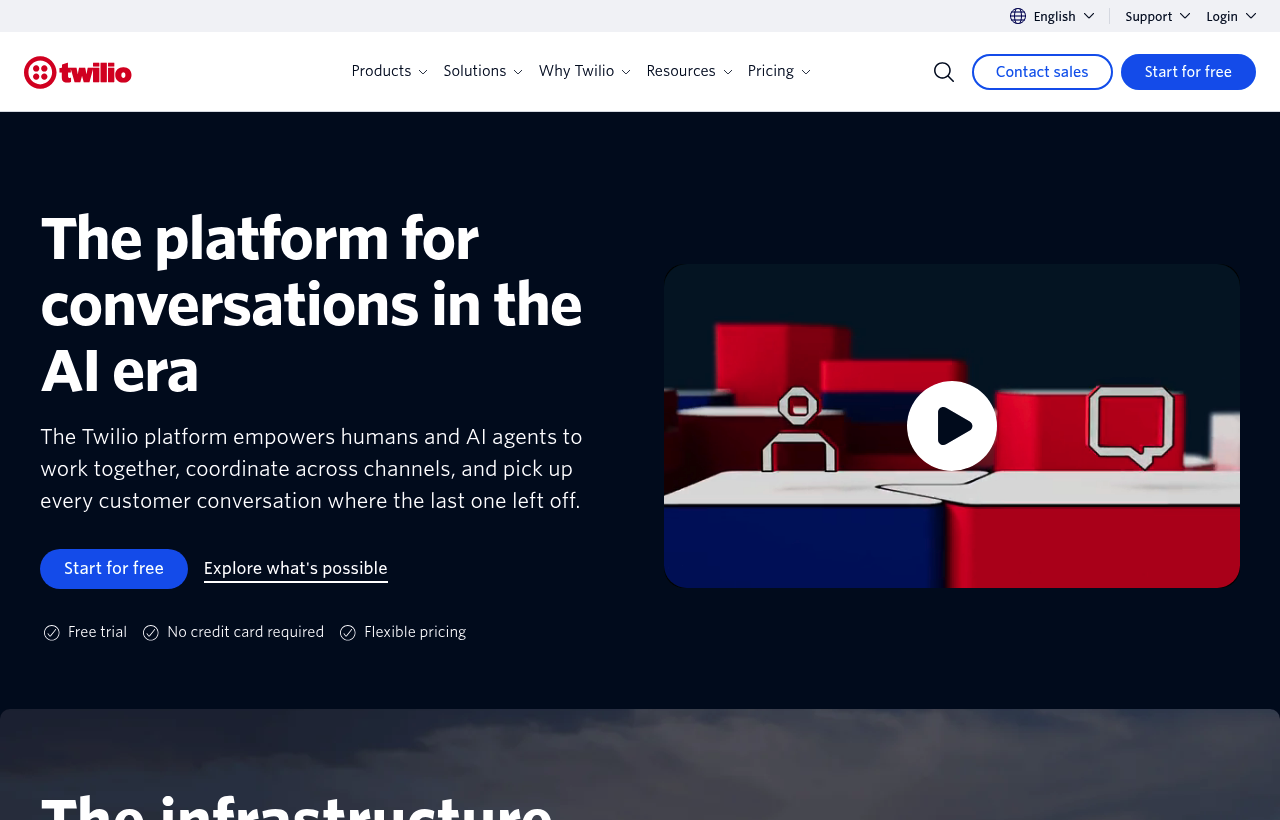Expand the Pricing menu
This screenshot has height=820, width=1280.
779,71
